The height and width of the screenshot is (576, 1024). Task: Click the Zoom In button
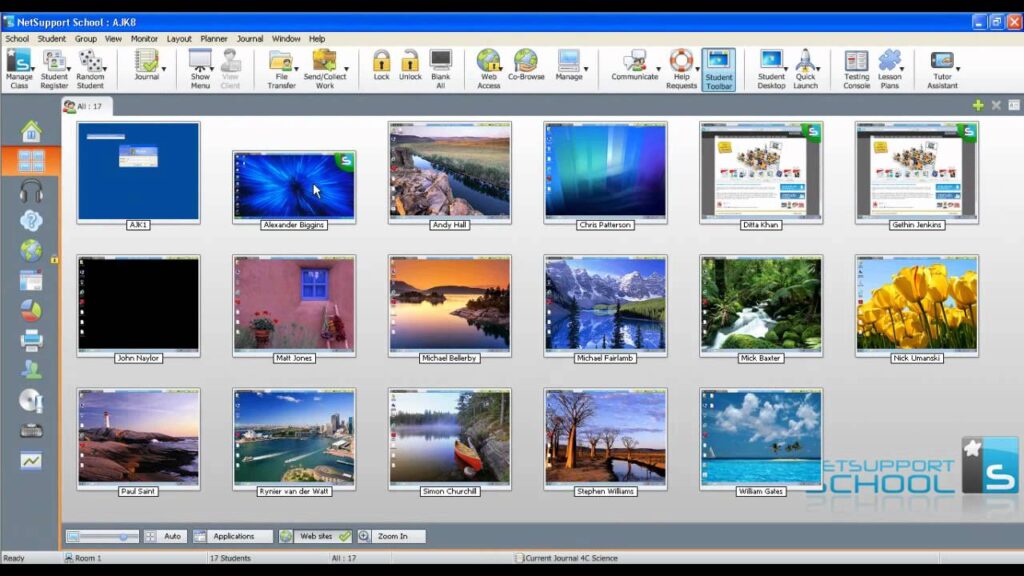coord(390,536)
